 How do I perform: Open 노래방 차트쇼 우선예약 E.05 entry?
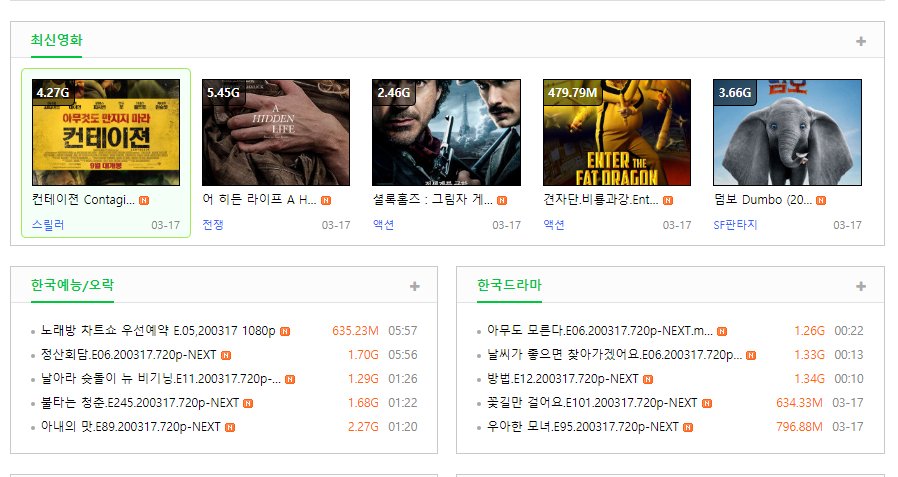(158, 331)
